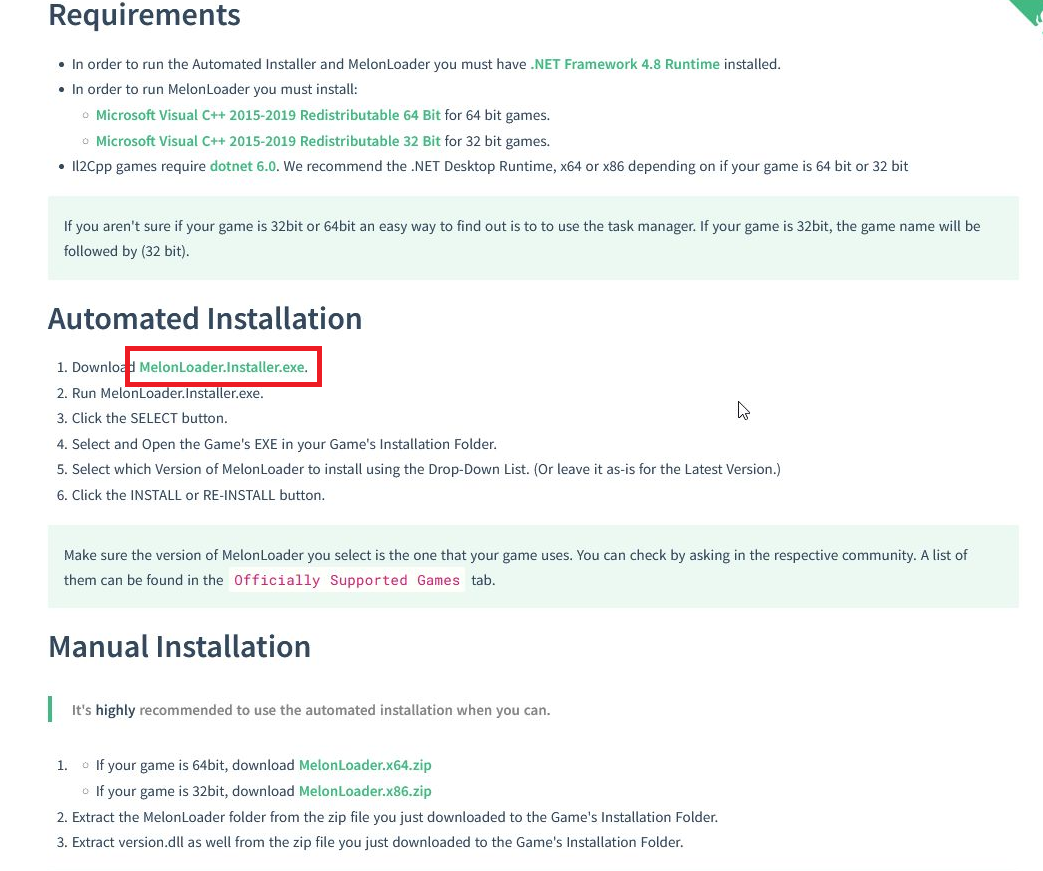This screenshot has width=1043, height=871.
Task: Click Visual C++ Redistributable 32 Bit link
Action: [x=268, y=141]
